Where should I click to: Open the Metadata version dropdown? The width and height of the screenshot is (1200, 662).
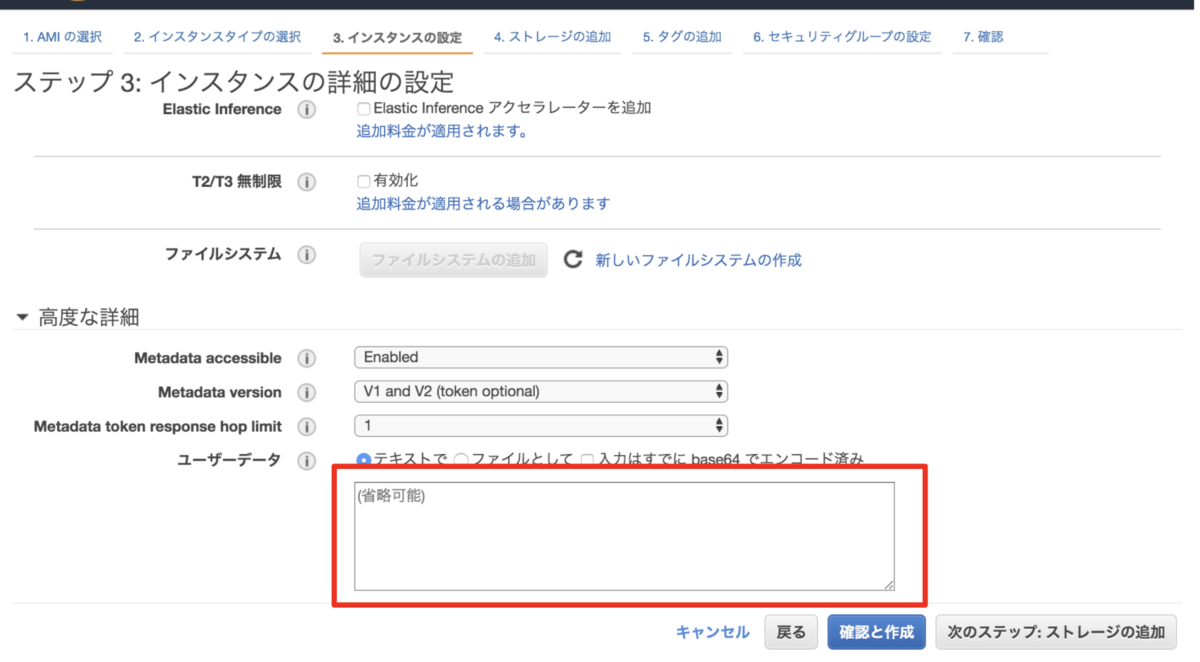click(541, 391)
